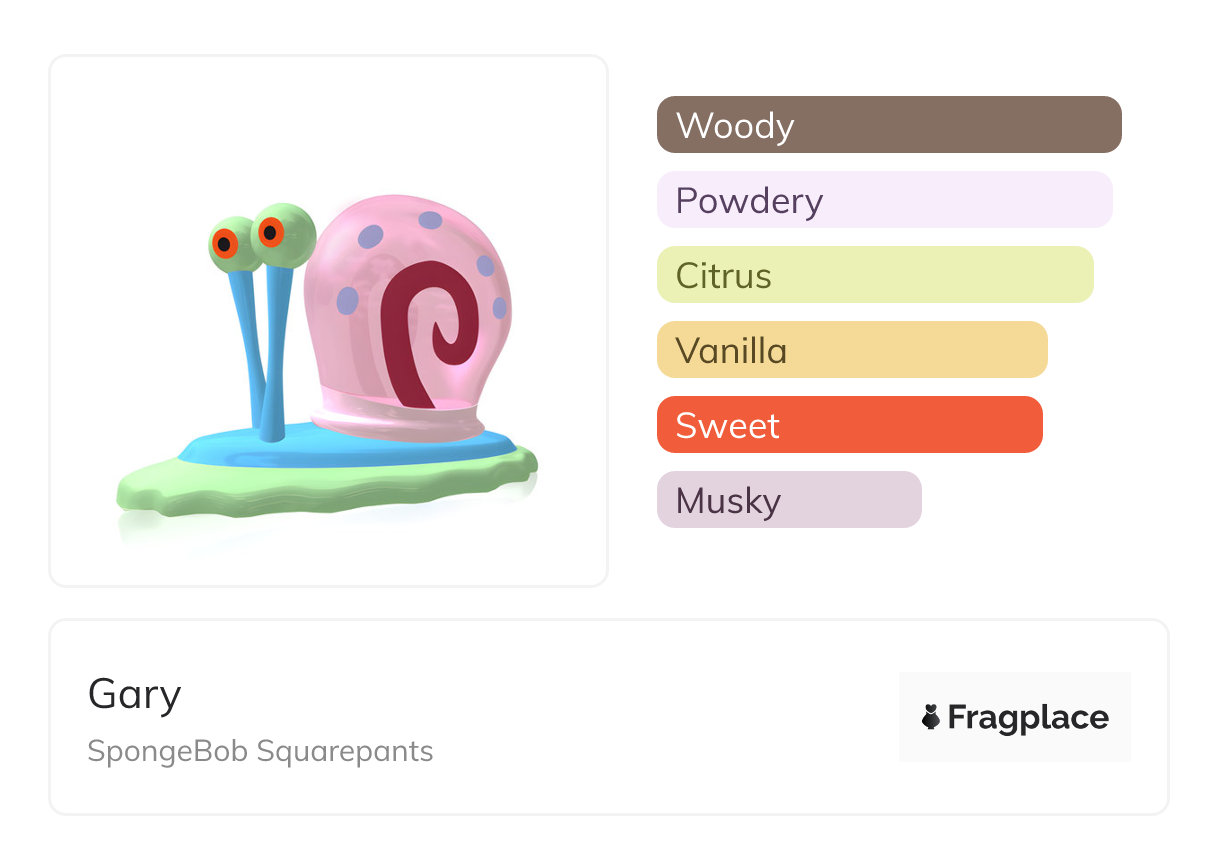Click the Musky accord bar
This screenshot has width=1218, height=864.
point(788,500)
